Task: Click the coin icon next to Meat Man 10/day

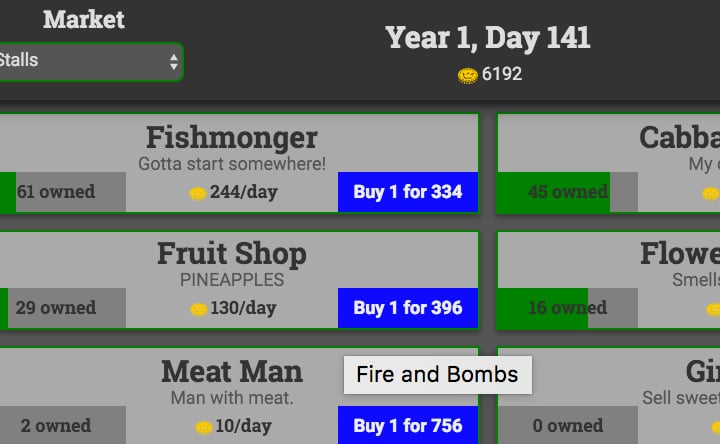Action: click(204, 427)
